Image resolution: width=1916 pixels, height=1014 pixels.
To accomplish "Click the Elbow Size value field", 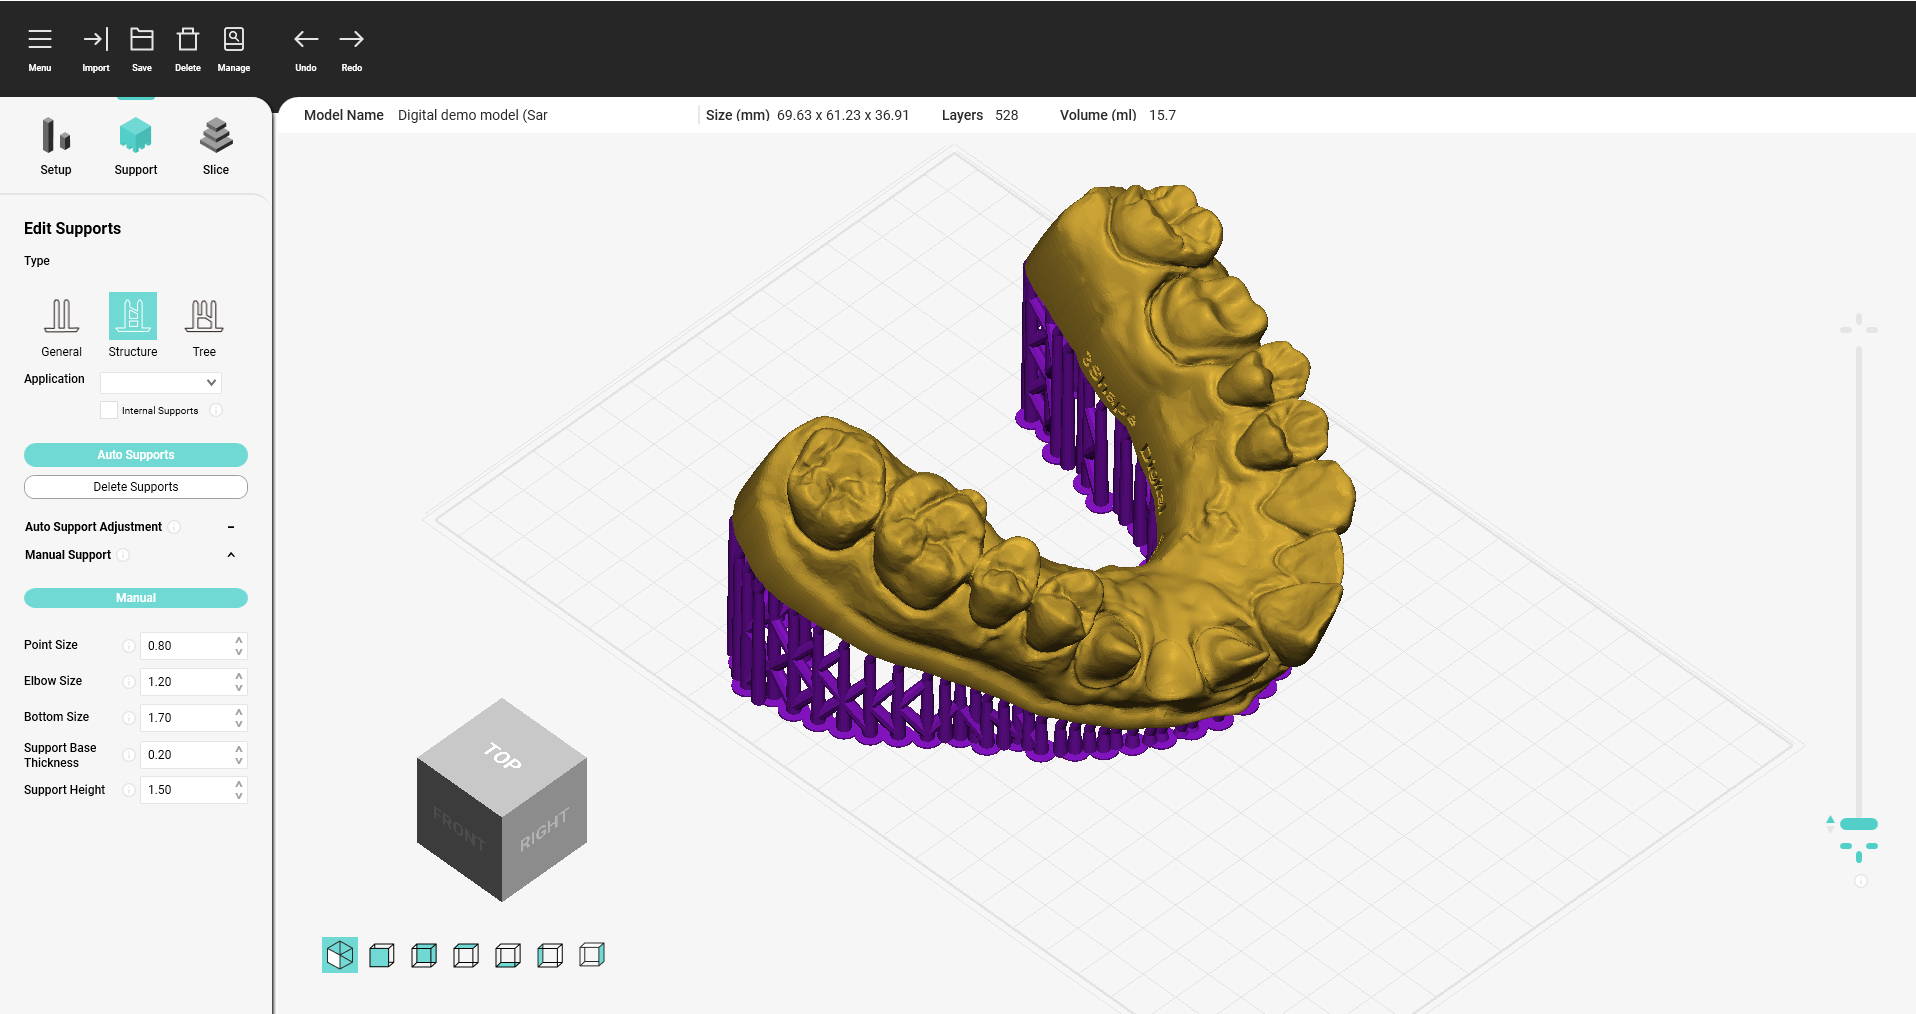I will (x=186, y=682).
